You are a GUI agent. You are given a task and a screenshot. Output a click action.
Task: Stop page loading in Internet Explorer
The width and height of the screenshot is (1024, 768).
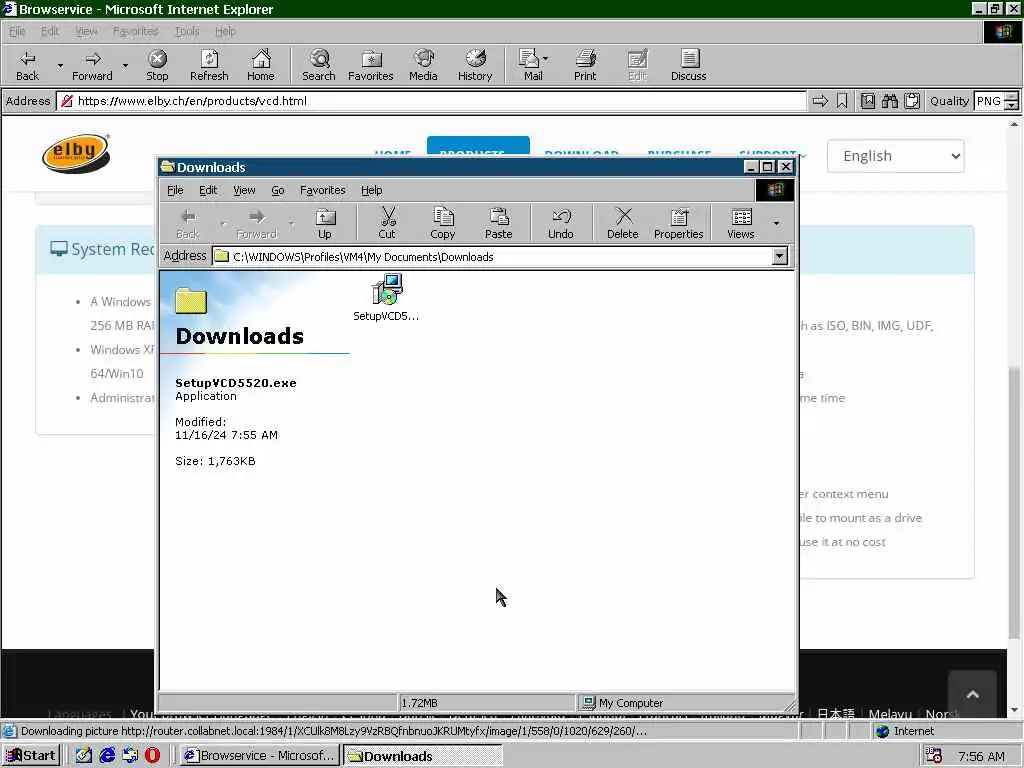point(157,65)
